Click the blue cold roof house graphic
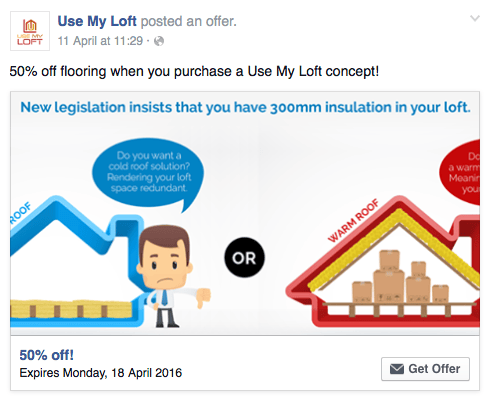489x399 pixels. tap(75, 260)
